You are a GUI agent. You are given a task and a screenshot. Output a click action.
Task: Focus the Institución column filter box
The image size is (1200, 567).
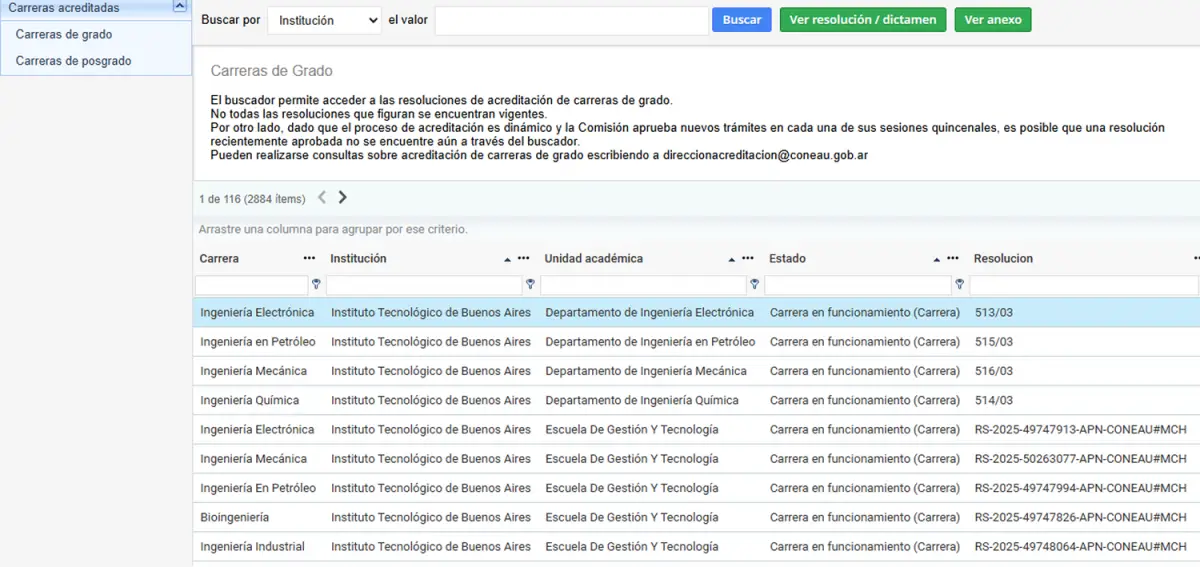424,285
